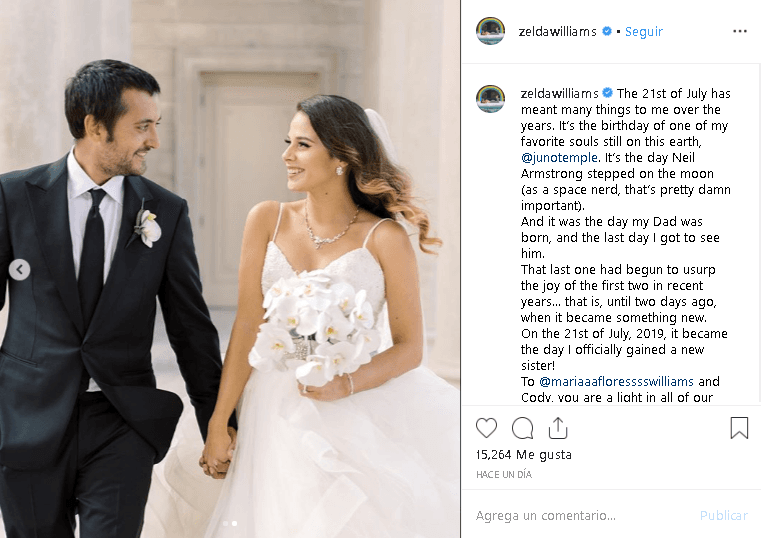Click the HACE UN DÍA timestamp
Viewport: 761px width, 538px height.
504,474
